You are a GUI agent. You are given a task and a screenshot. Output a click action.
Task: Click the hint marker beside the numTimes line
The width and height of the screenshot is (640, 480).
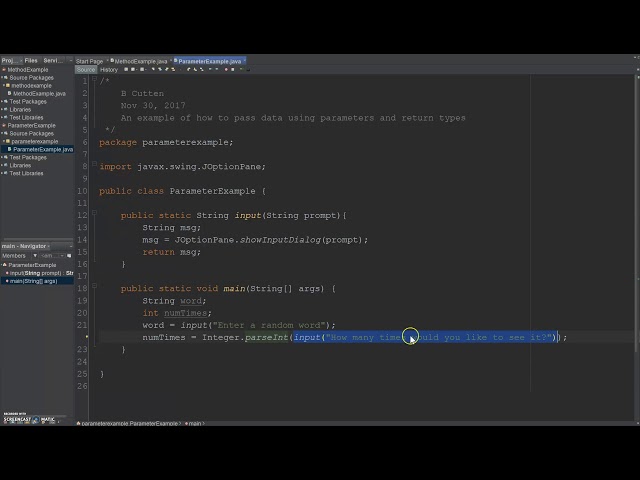click(x=87, y=337)
